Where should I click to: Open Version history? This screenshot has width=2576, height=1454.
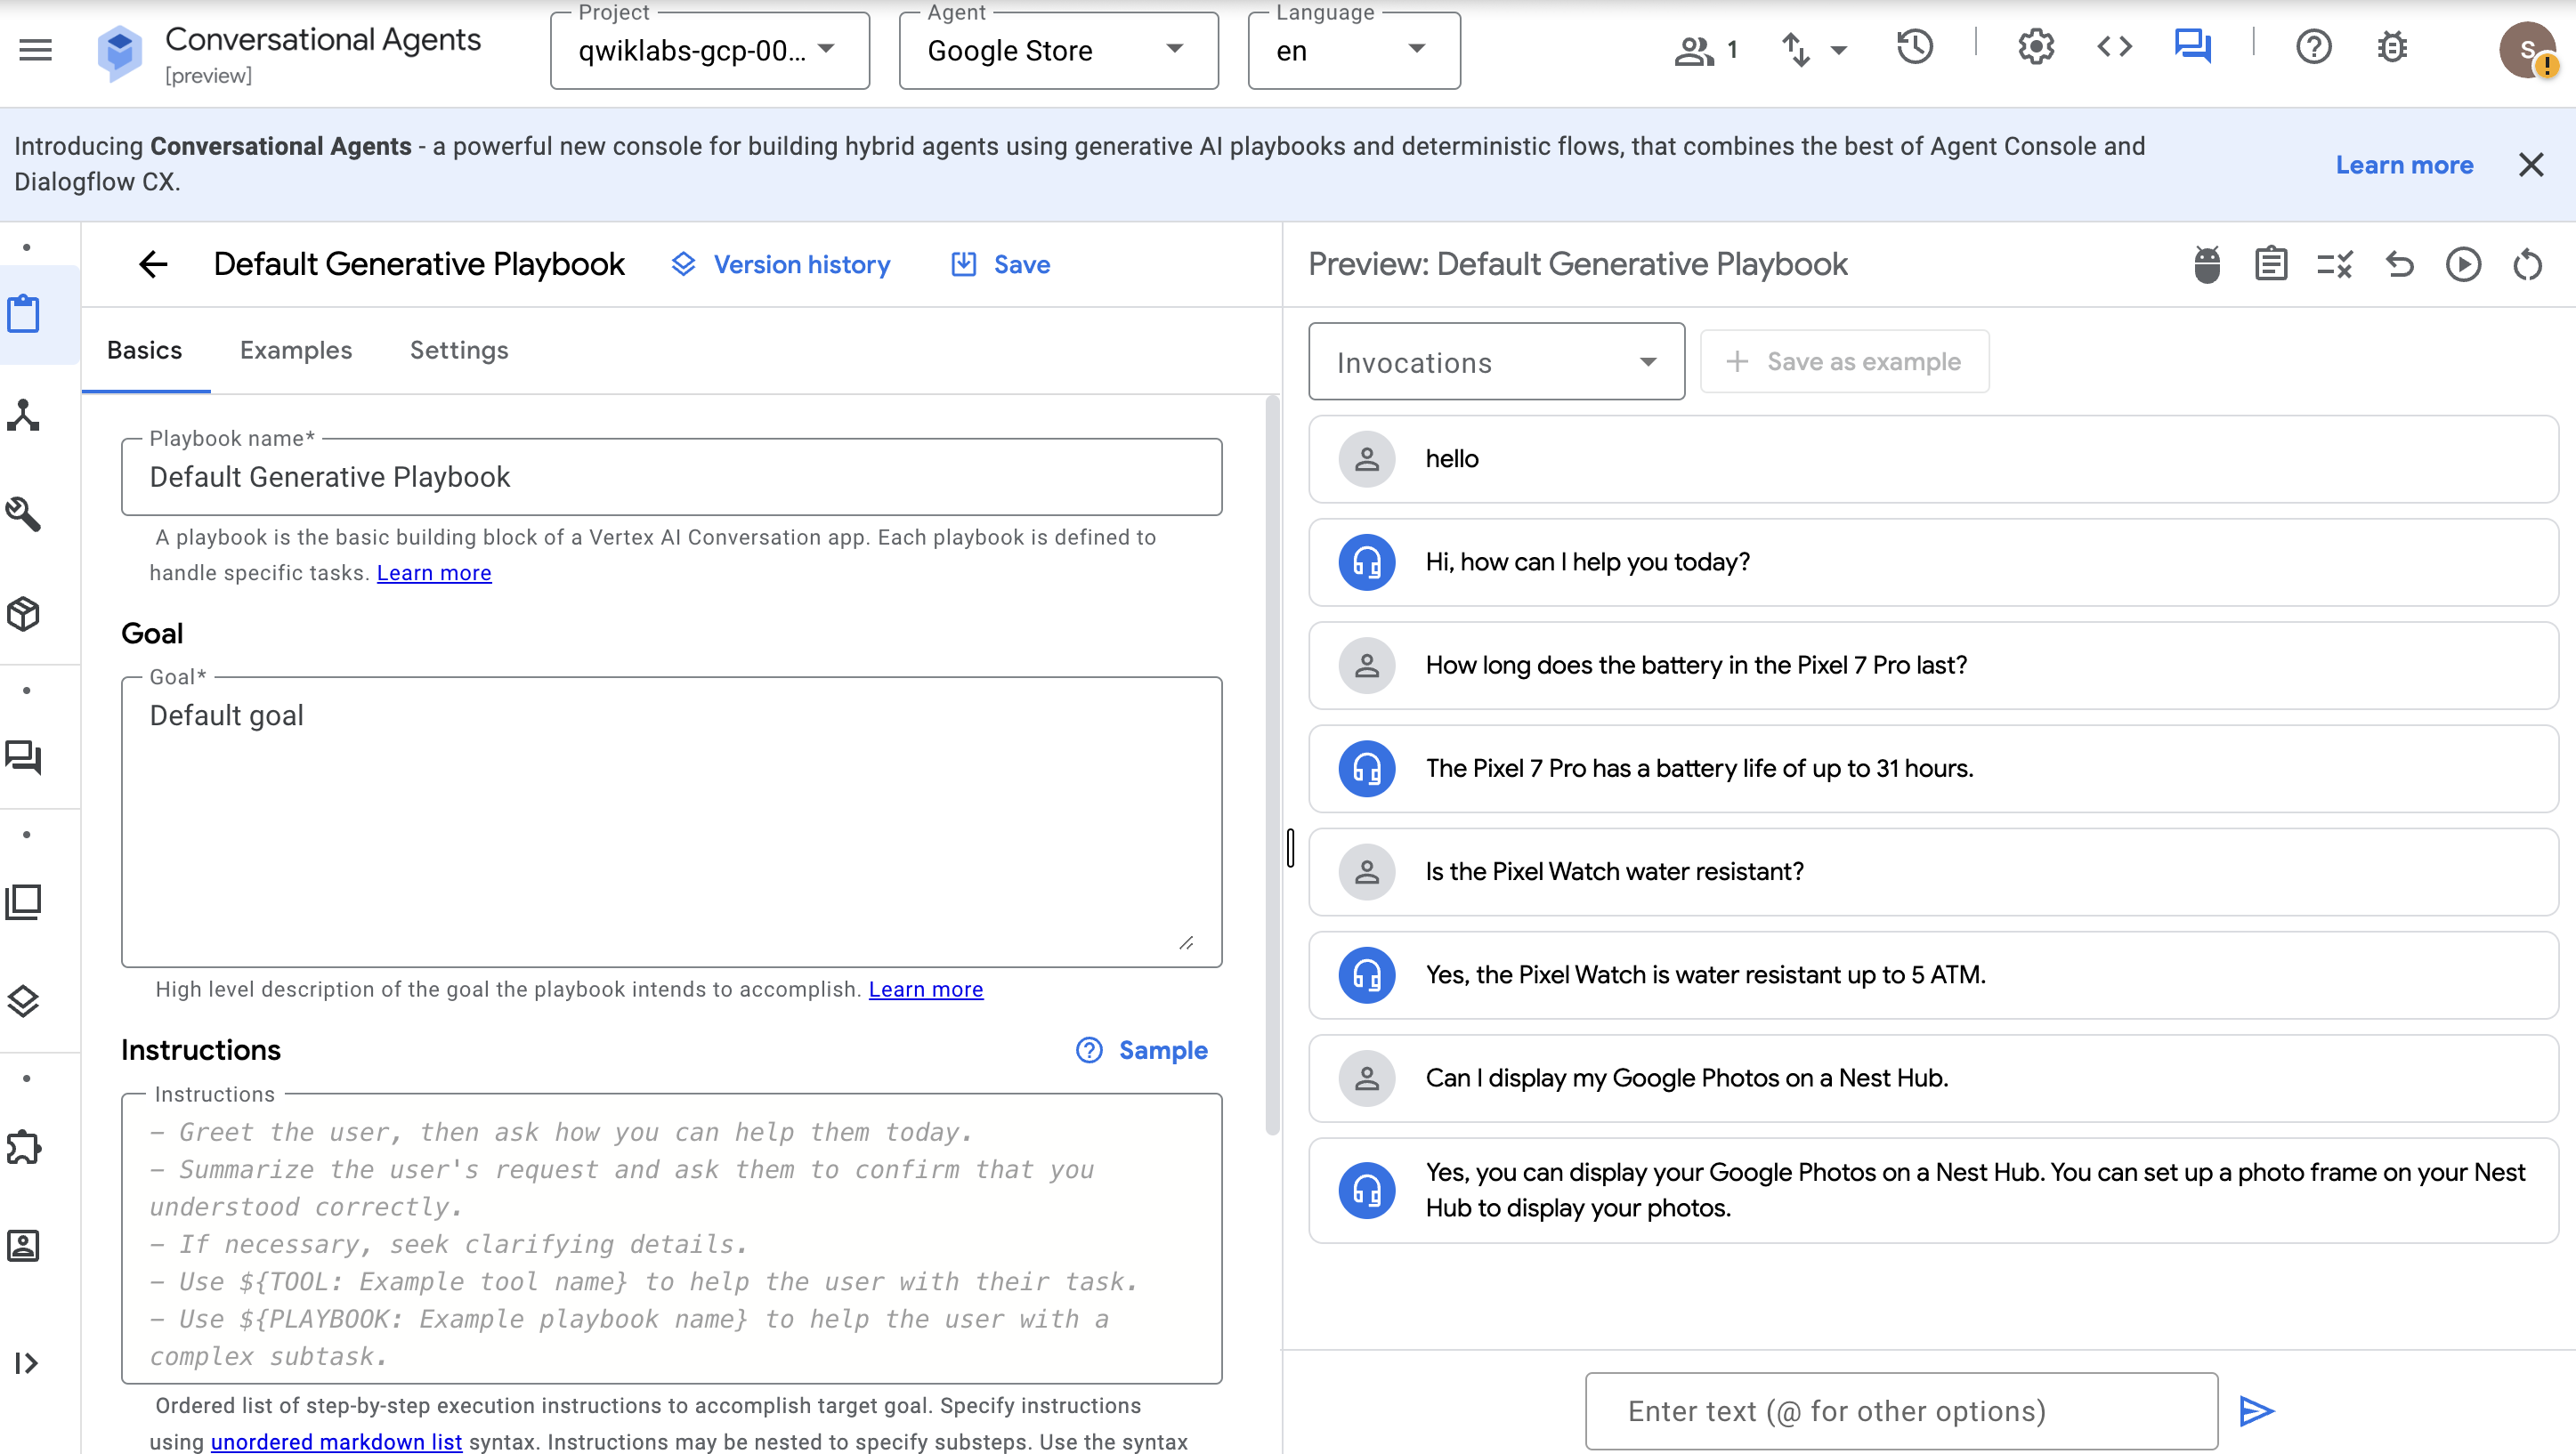[781, 264]
